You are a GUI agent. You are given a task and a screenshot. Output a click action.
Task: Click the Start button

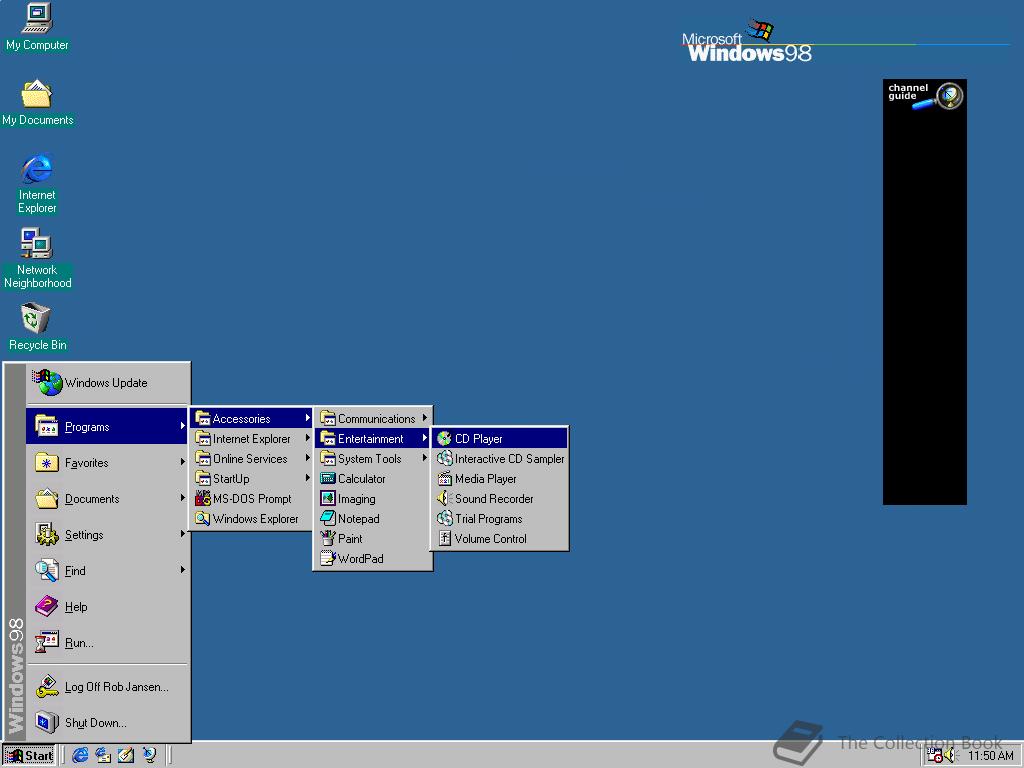point(29,756)
